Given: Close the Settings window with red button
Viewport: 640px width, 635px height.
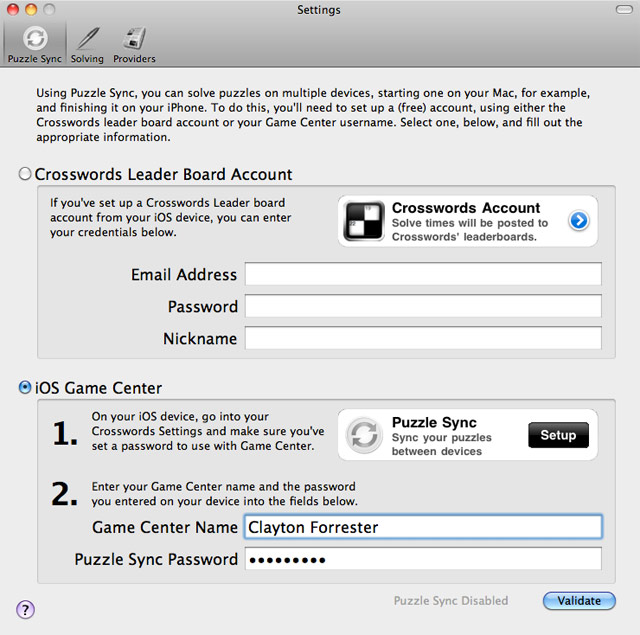Looking at the screenshot, I should coord(13,9).
